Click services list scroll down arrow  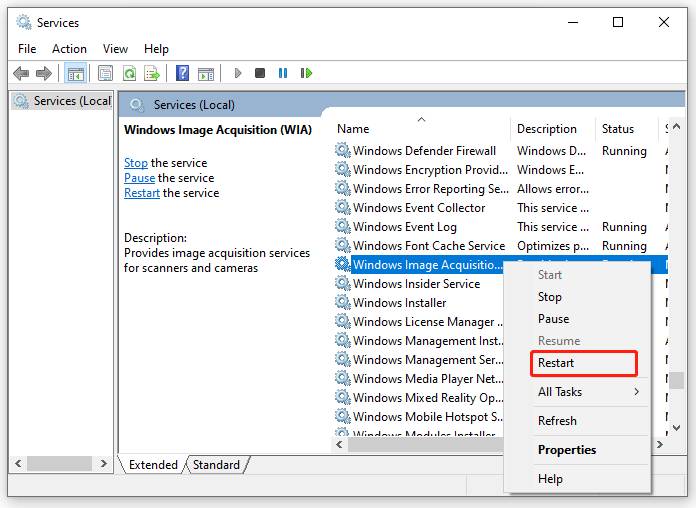(x=676, y=428)
